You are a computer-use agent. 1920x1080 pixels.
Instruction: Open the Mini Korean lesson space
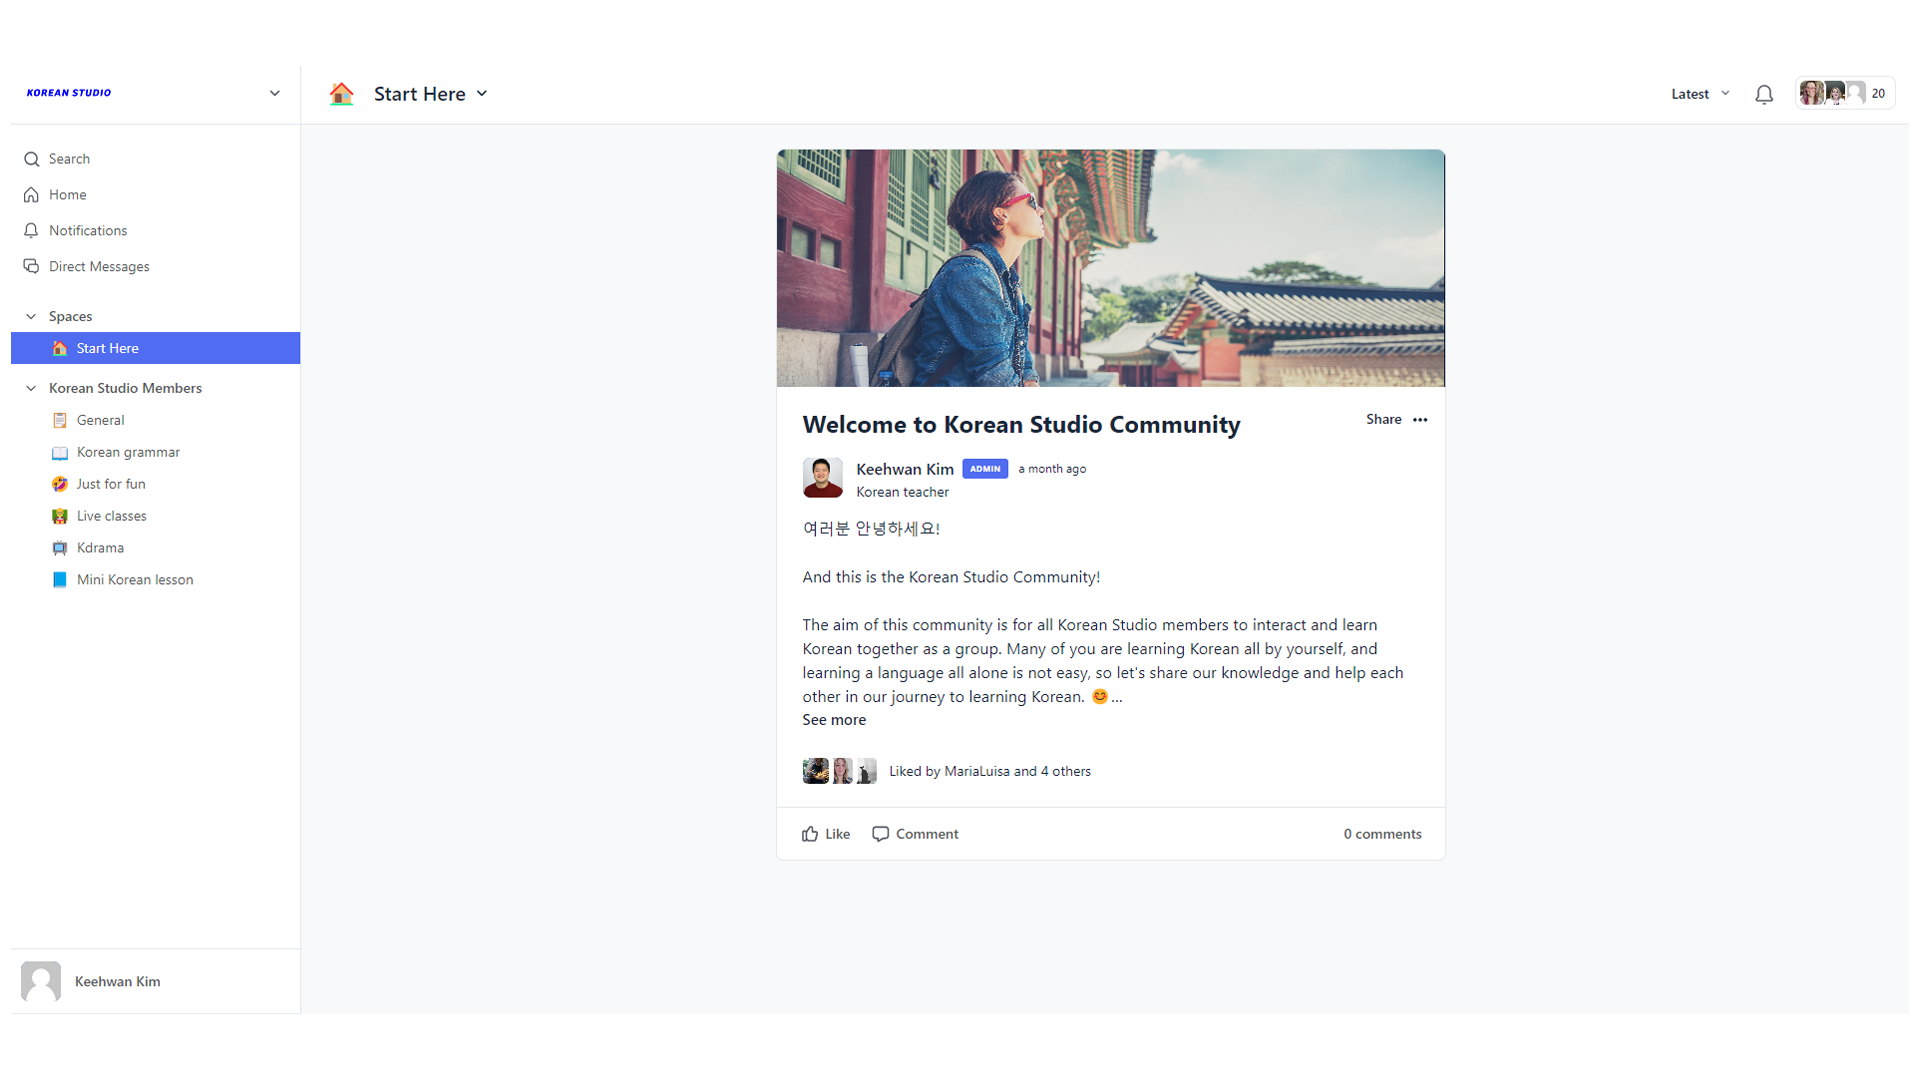155,580
